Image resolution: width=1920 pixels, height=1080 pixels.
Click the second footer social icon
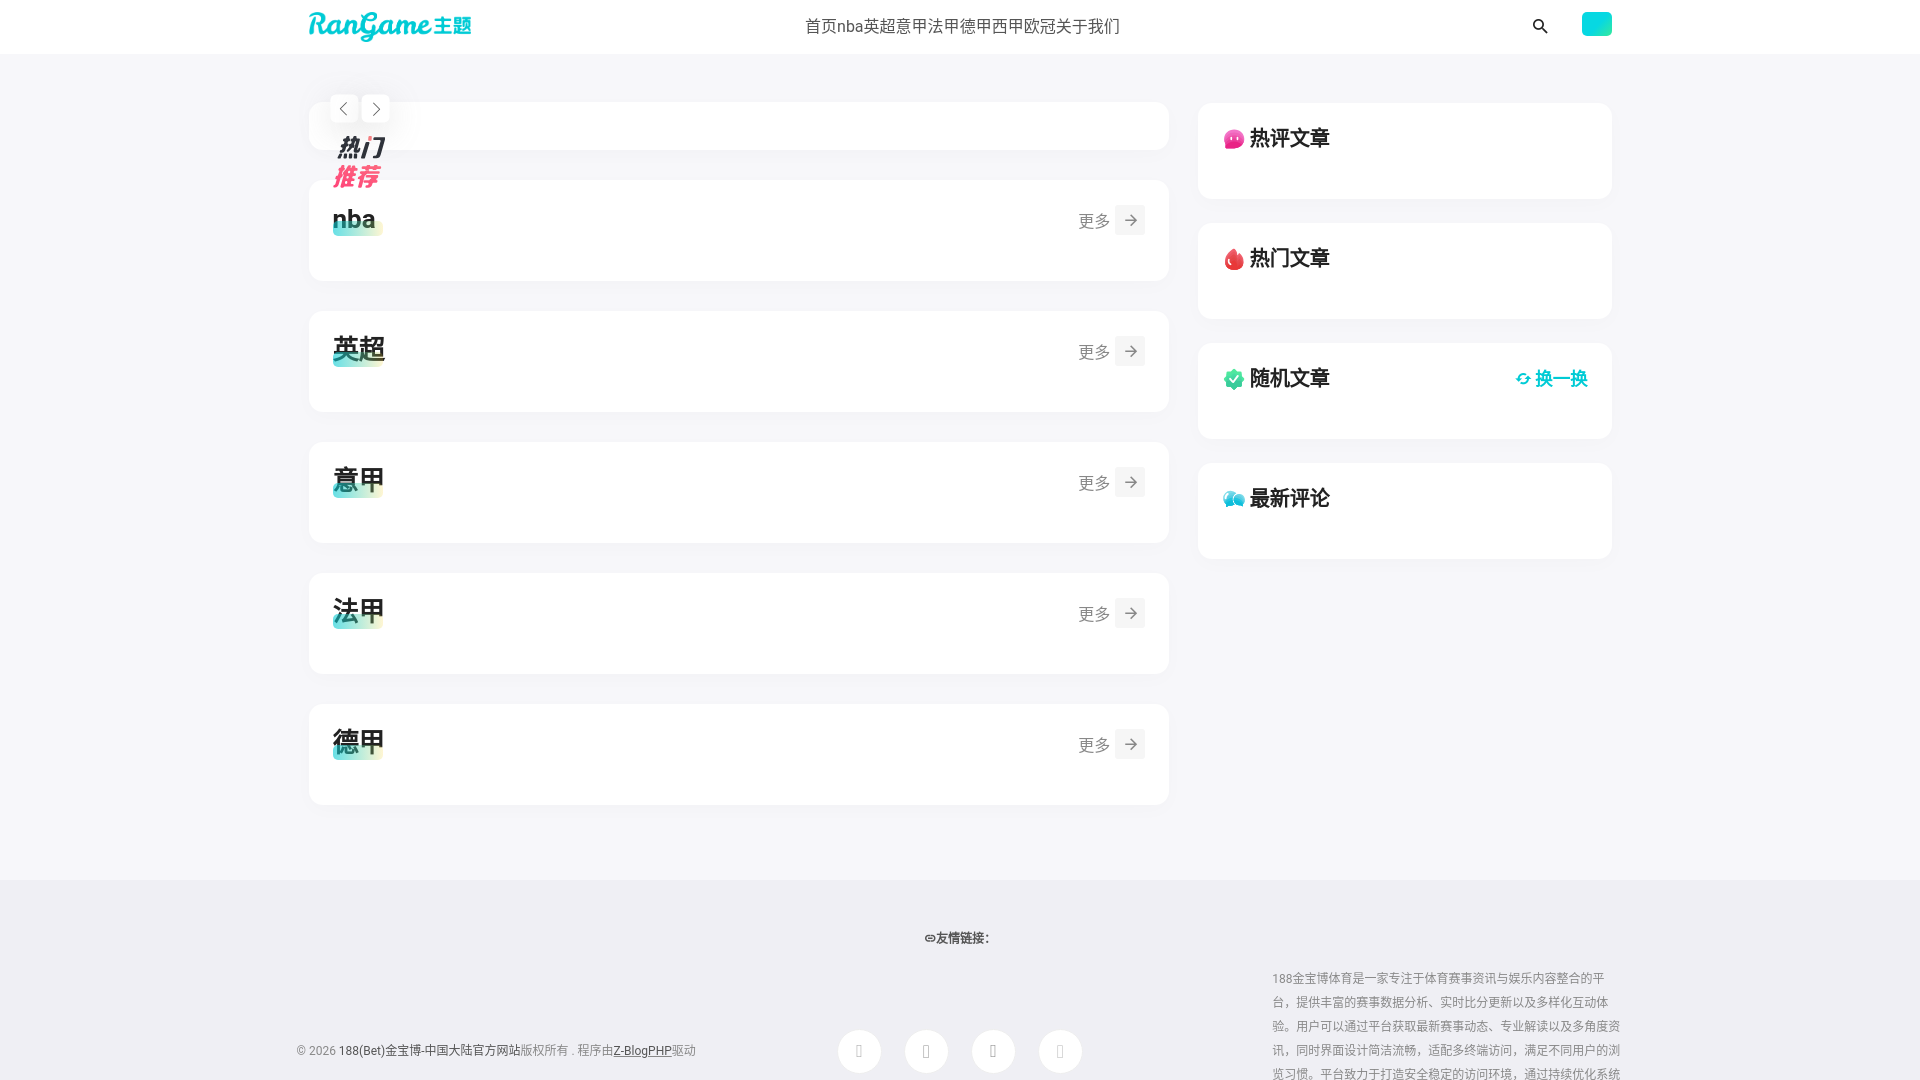pyautogui.click(x=926, y=1051)
